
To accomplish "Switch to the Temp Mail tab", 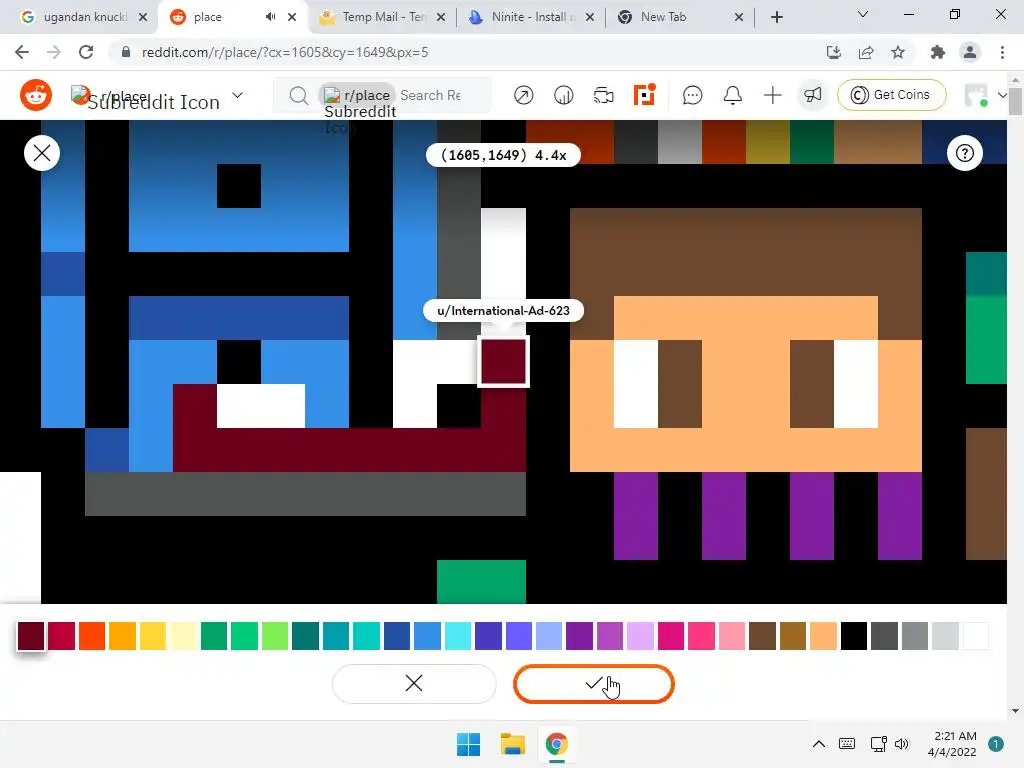I will (x=382, y=17).
